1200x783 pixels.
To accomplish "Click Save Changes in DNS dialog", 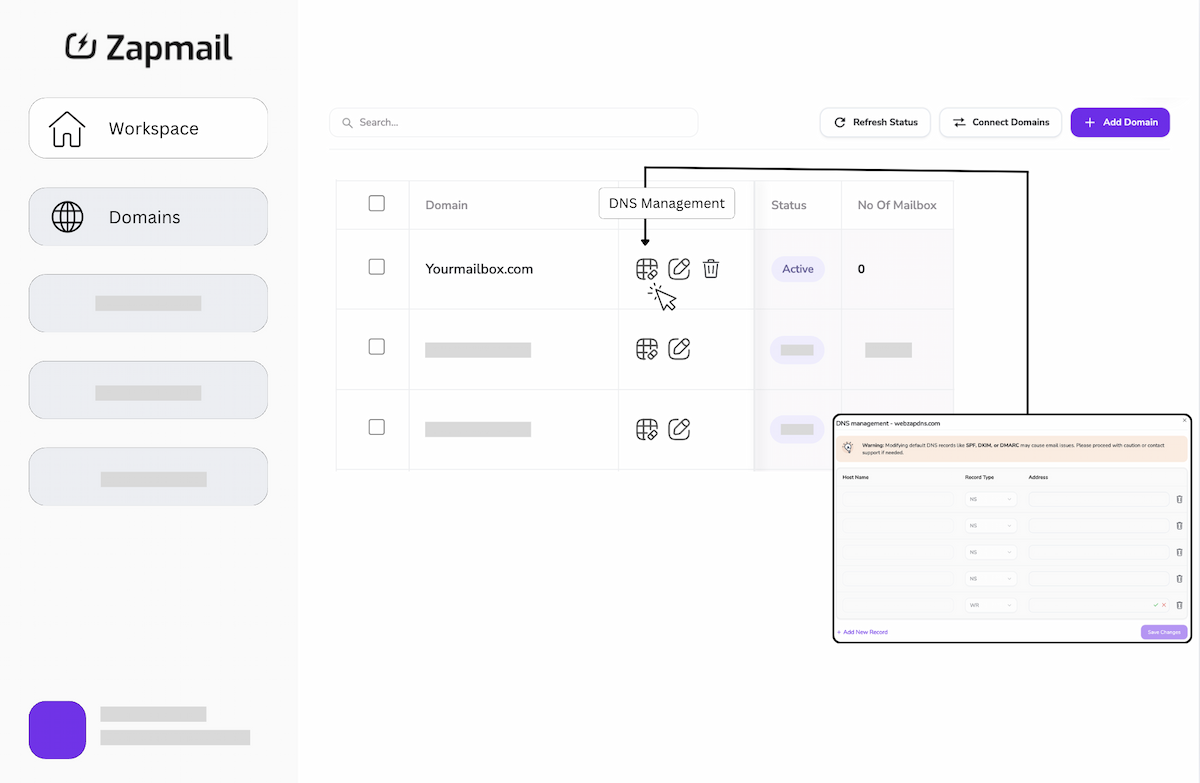I will coord(1164,632).
